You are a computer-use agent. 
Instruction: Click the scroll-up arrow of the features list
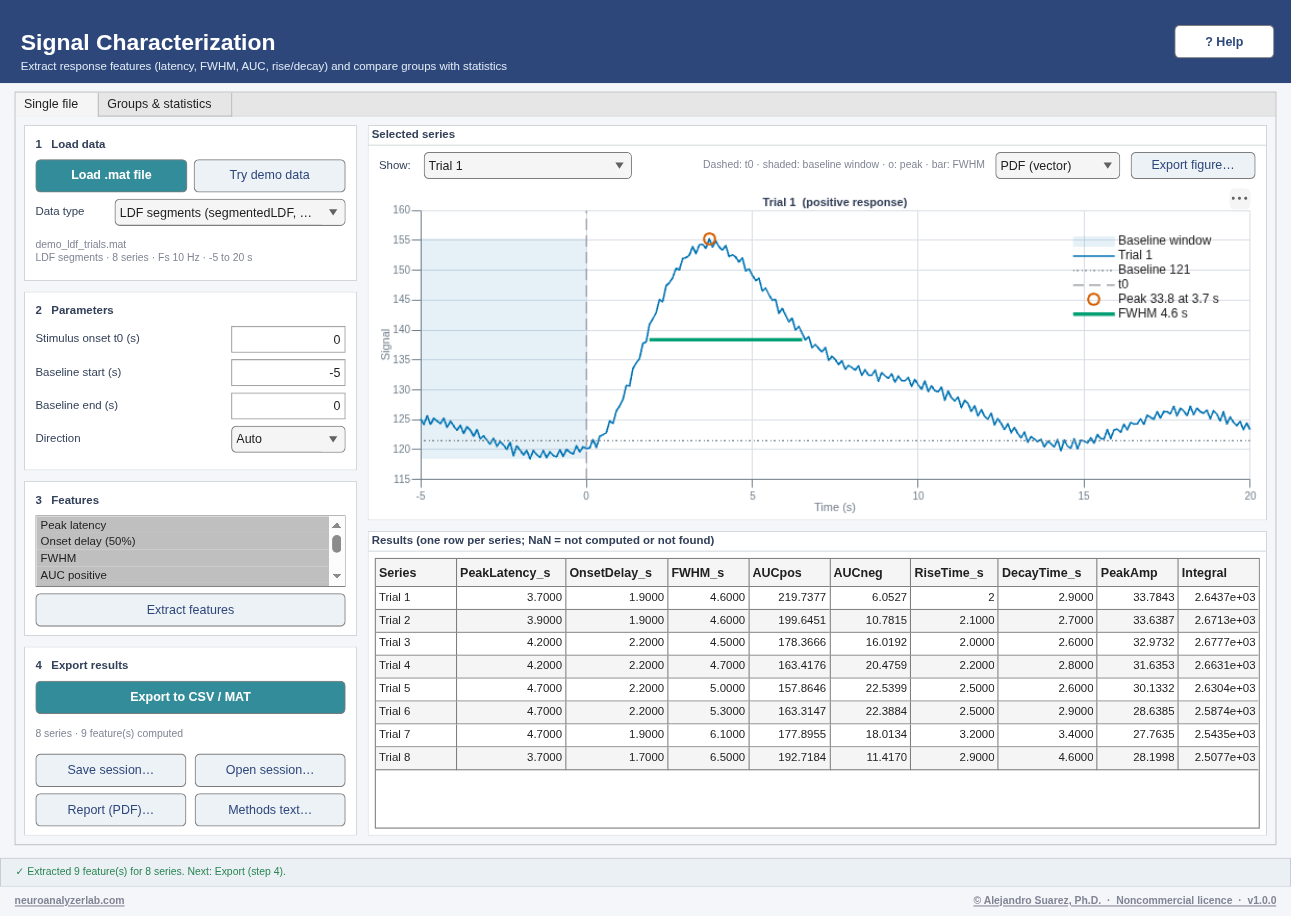(x=336, y=525)
